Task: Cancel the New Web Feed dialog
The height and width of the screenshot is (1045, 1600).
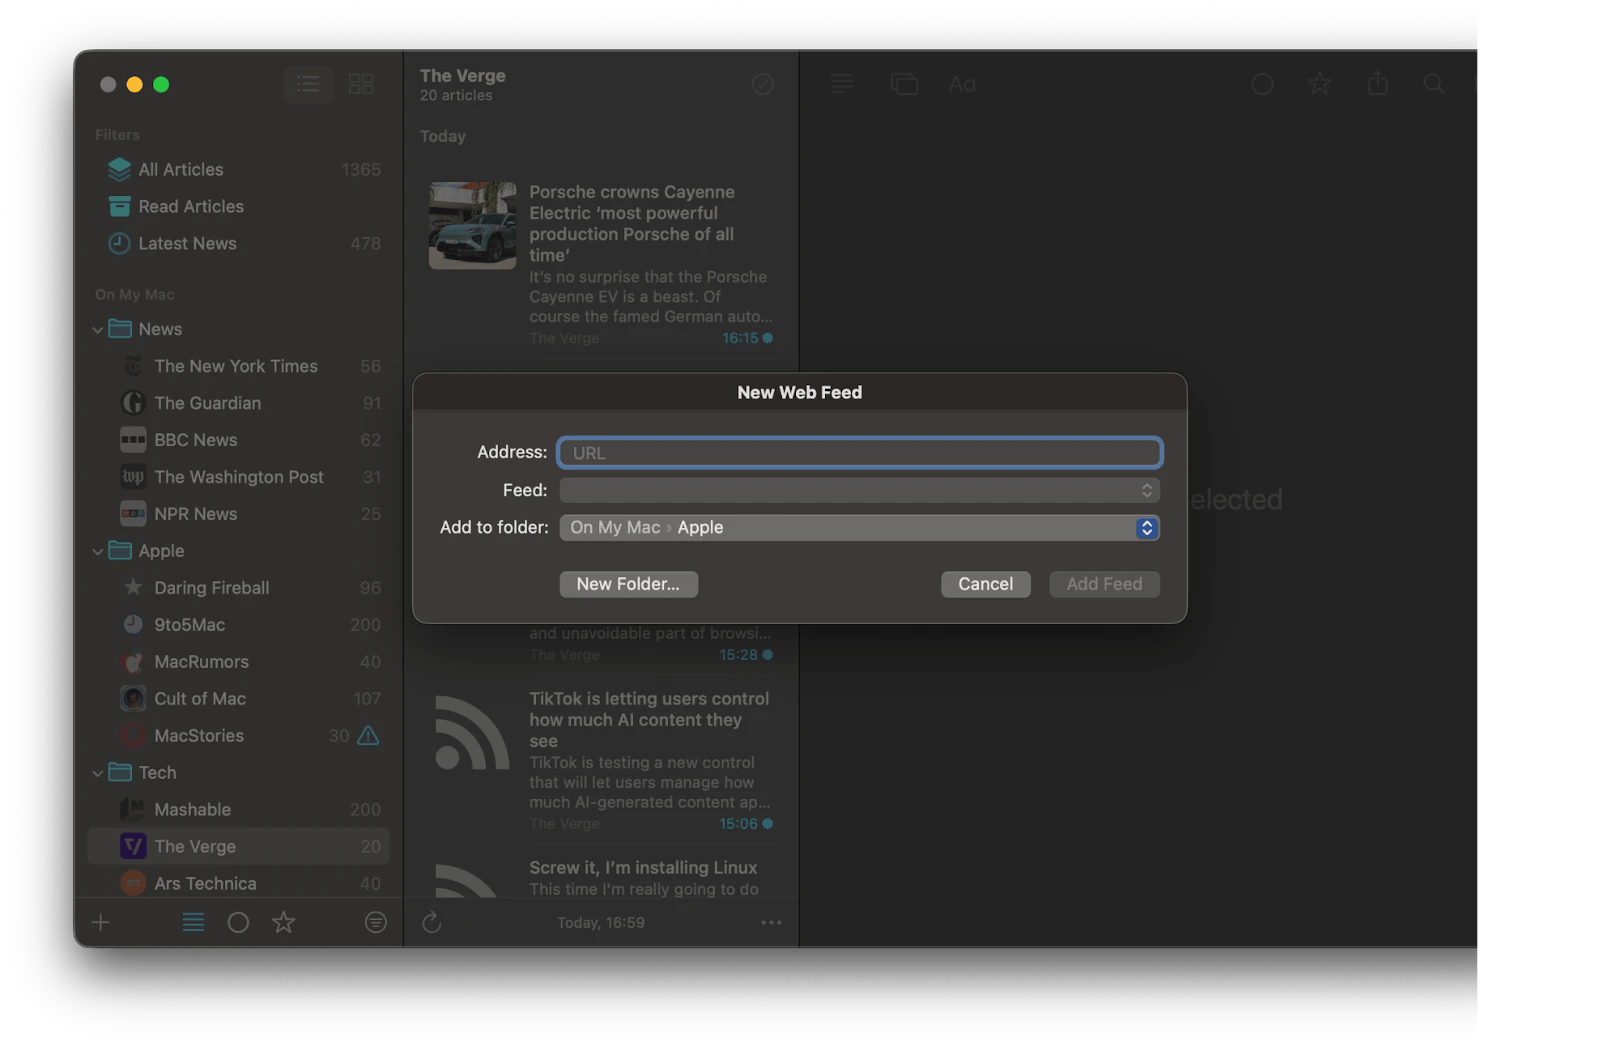Action: [x=985, y=584]
